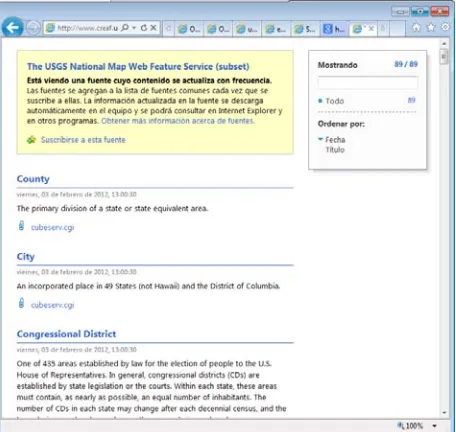Viewport: 456px width, 432px height.
Task: Click 'Suscribirse a esta fuente' link
Action: [x=83, y=140]
